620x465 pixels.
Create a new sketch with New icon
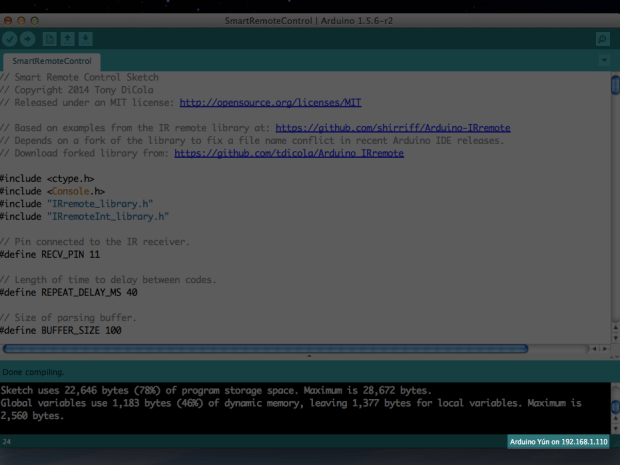click(x=49, y=39)
